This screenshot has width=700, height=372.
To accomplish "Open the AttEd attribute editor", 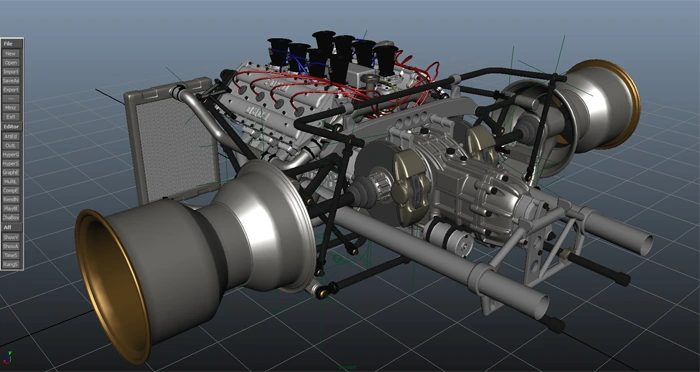I will click(11, 136).
